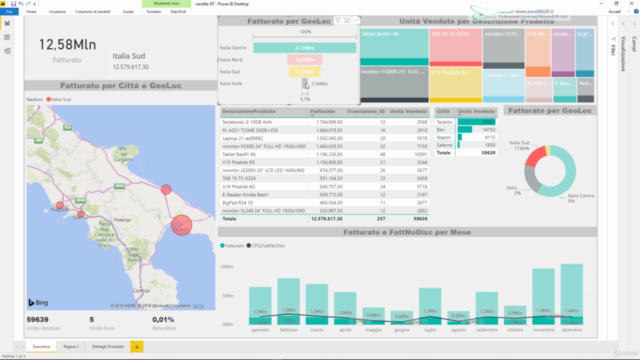Viewport: 640px width, 360px height.
Task: Open the Data view in the sidebar
Action: (7, 37)
